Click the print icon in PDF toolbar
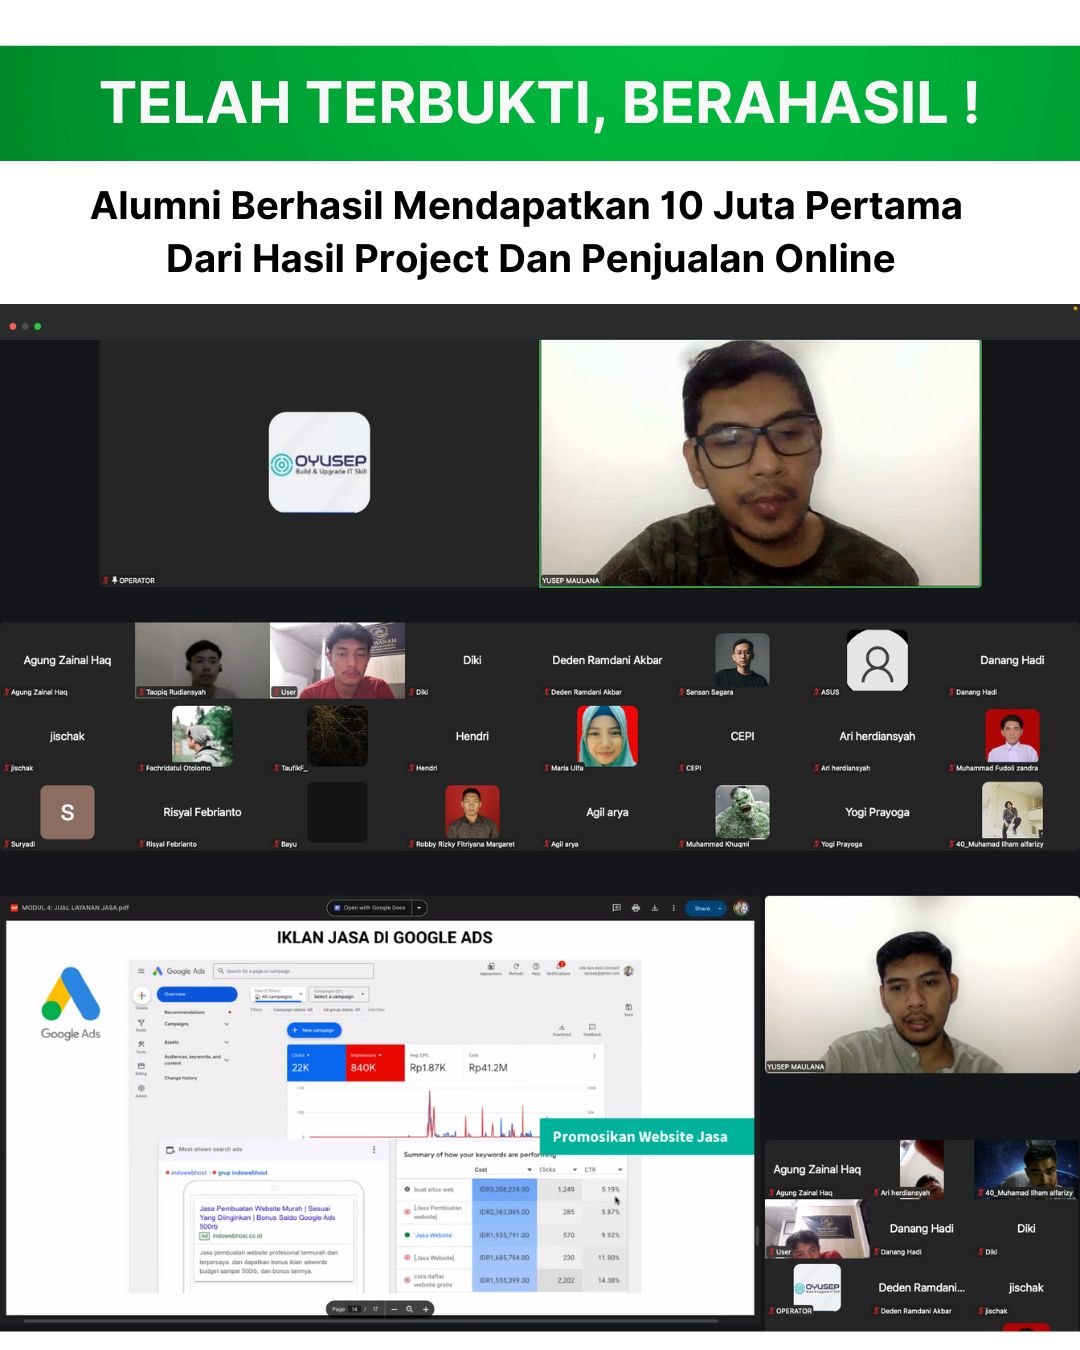The width and height of the screenshot is (1080, 1350). point(635,908)
